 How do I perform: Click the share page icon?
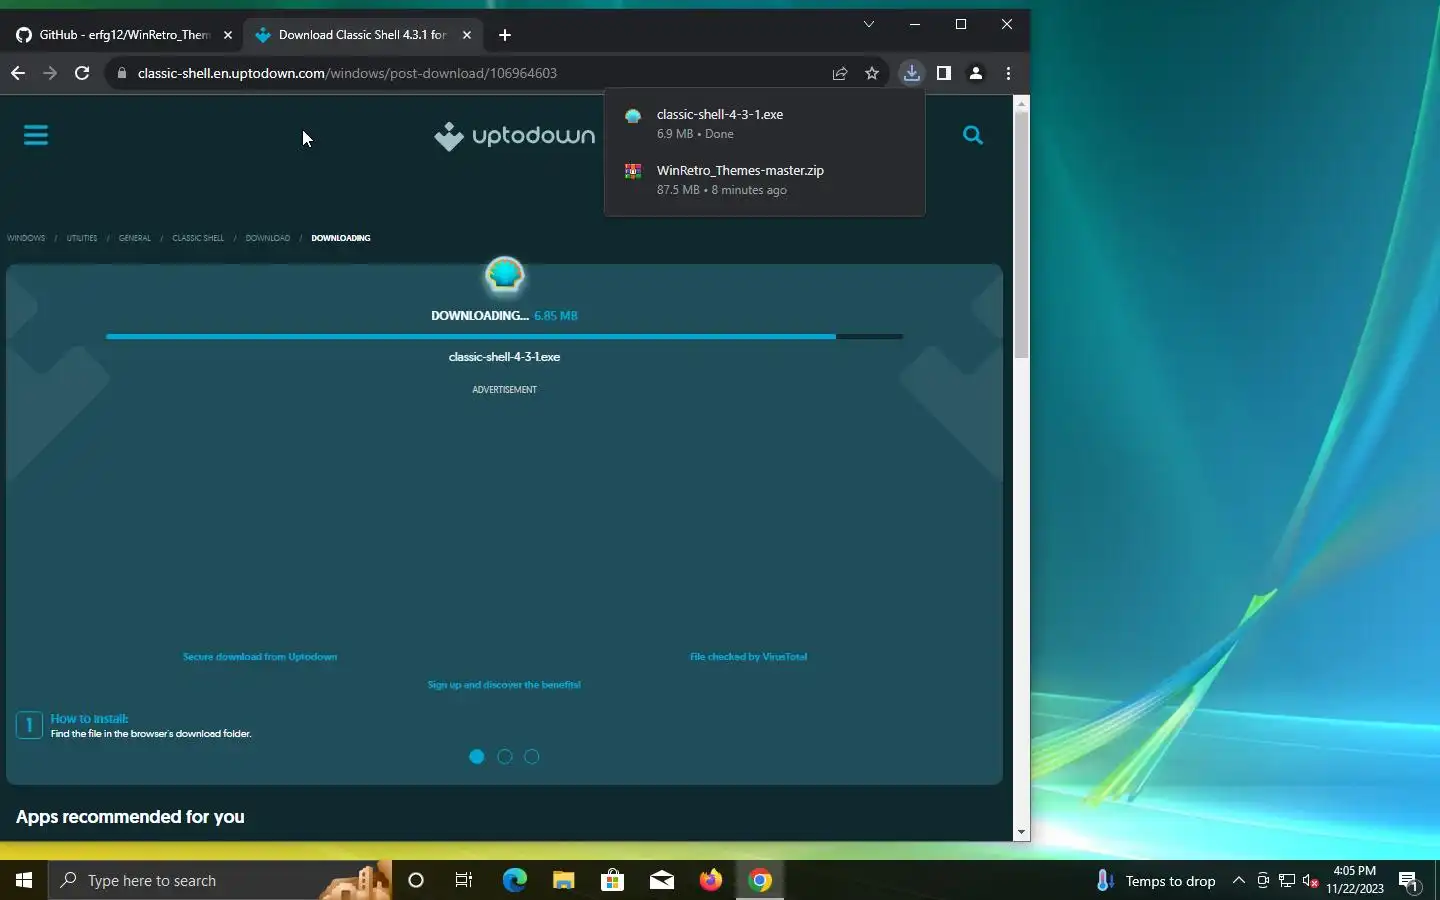[x=840, y=73]
